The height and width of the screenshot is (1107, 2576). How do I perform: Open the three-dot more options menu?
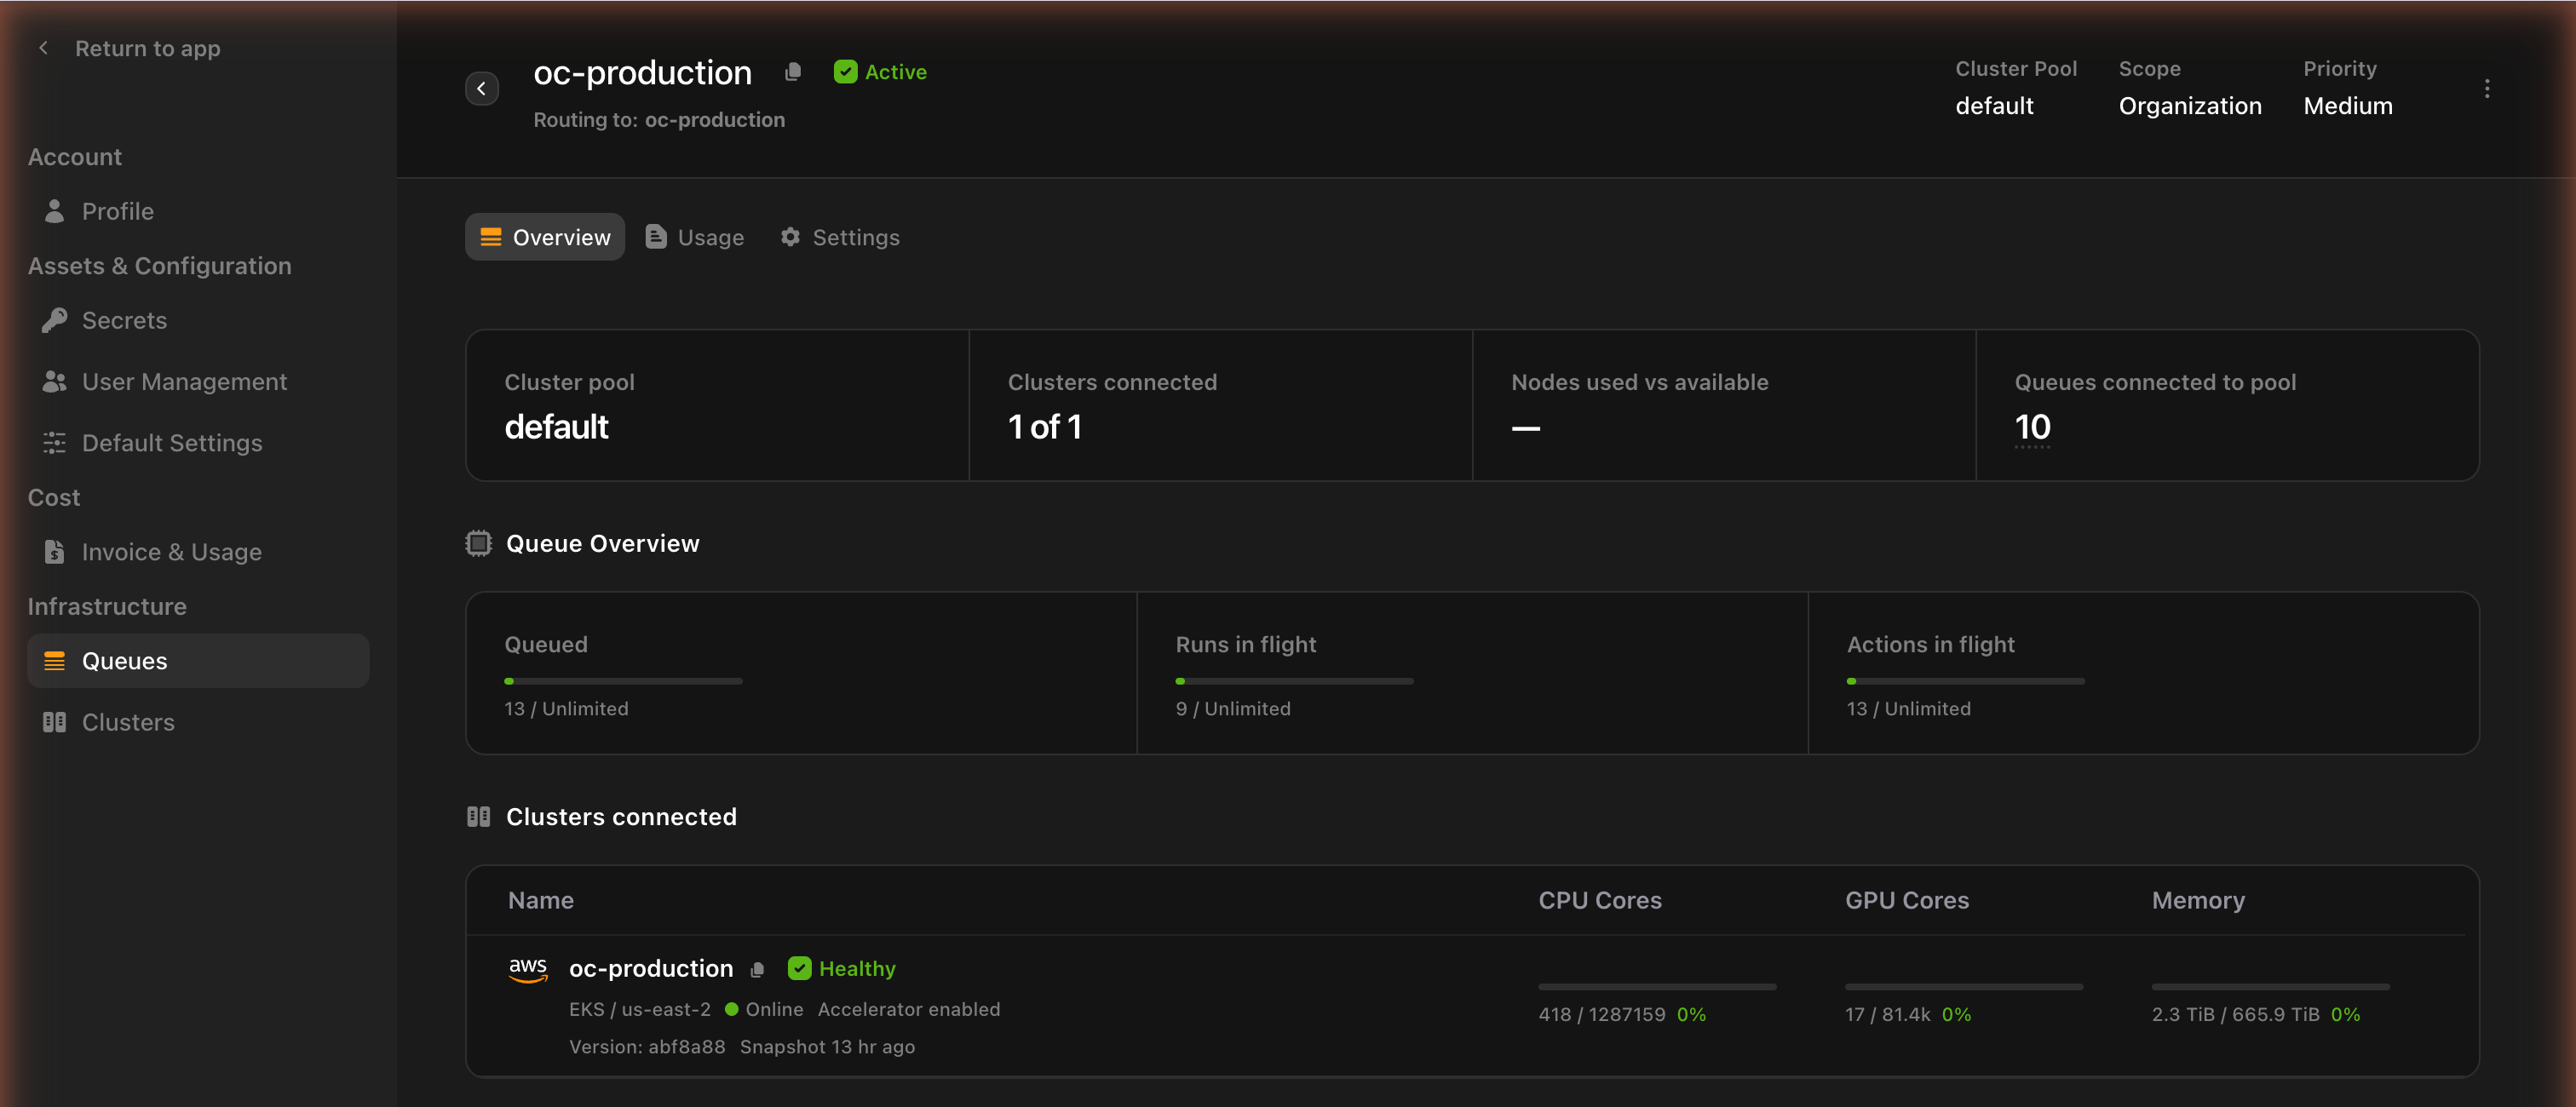pyautogui.click(x=2487, y=88)
